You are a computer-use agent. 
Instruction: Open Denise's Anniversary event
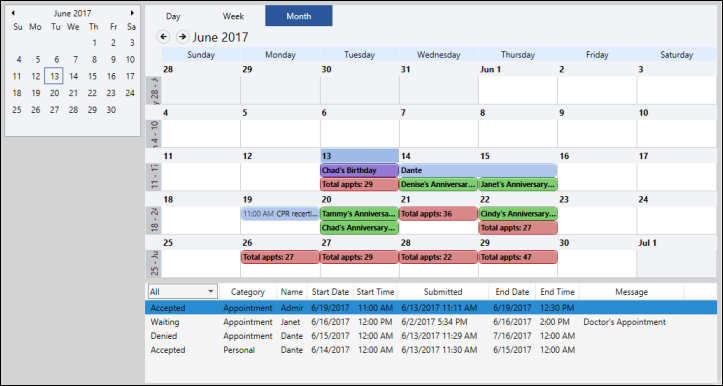coord(439,184)
